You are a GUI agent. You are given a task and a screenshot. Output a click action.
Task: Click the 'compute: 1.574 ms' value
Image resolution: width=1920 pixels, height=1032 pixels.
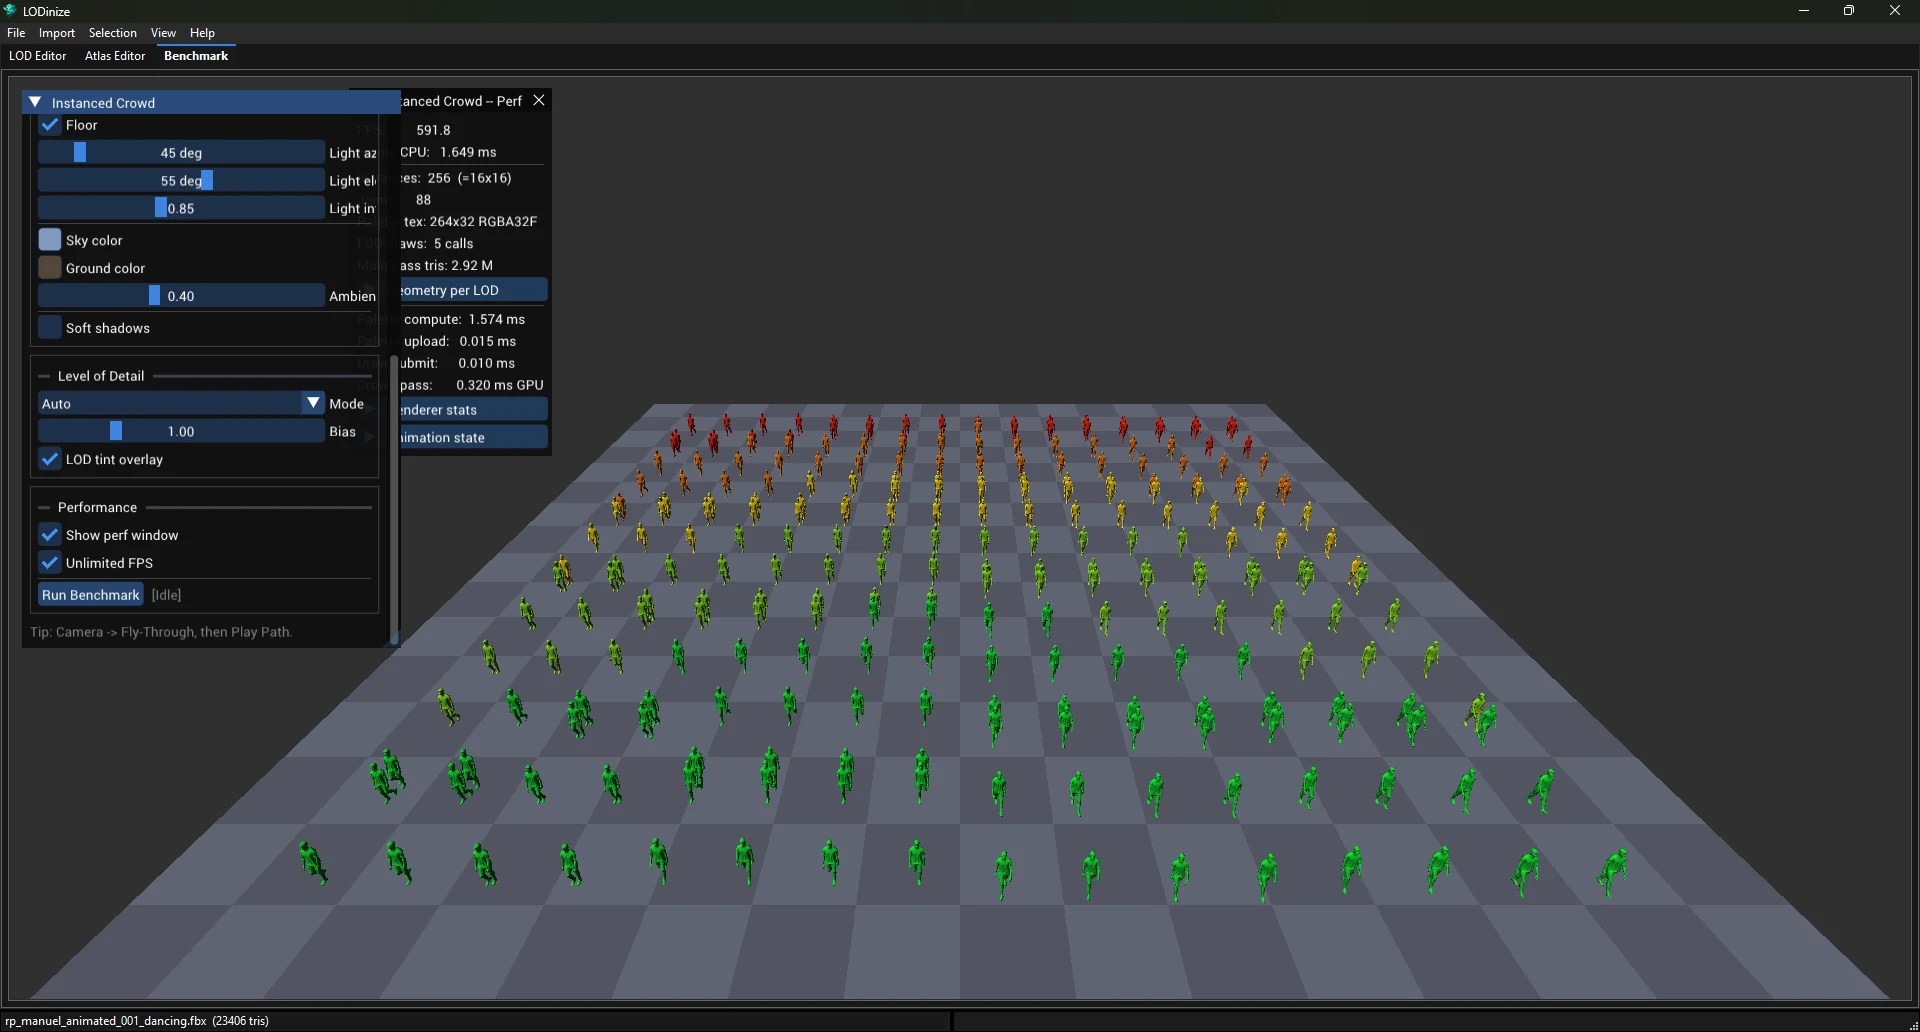pyautogui.click(x=465, y=319)
